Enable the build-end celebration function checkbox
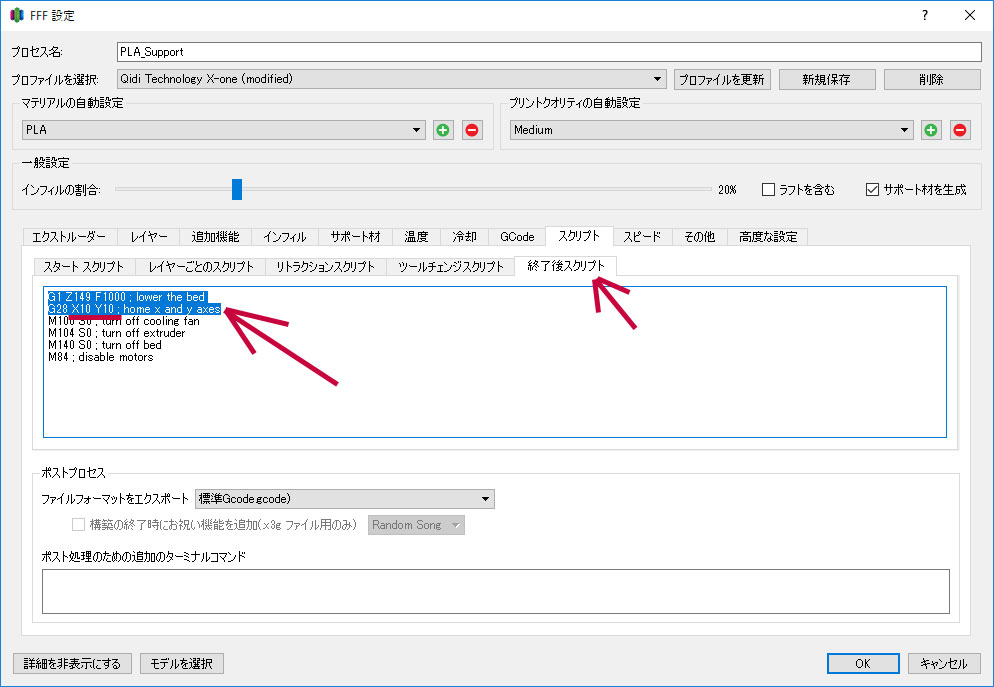This screenshot has height=687, width=994. coord(79,525)
